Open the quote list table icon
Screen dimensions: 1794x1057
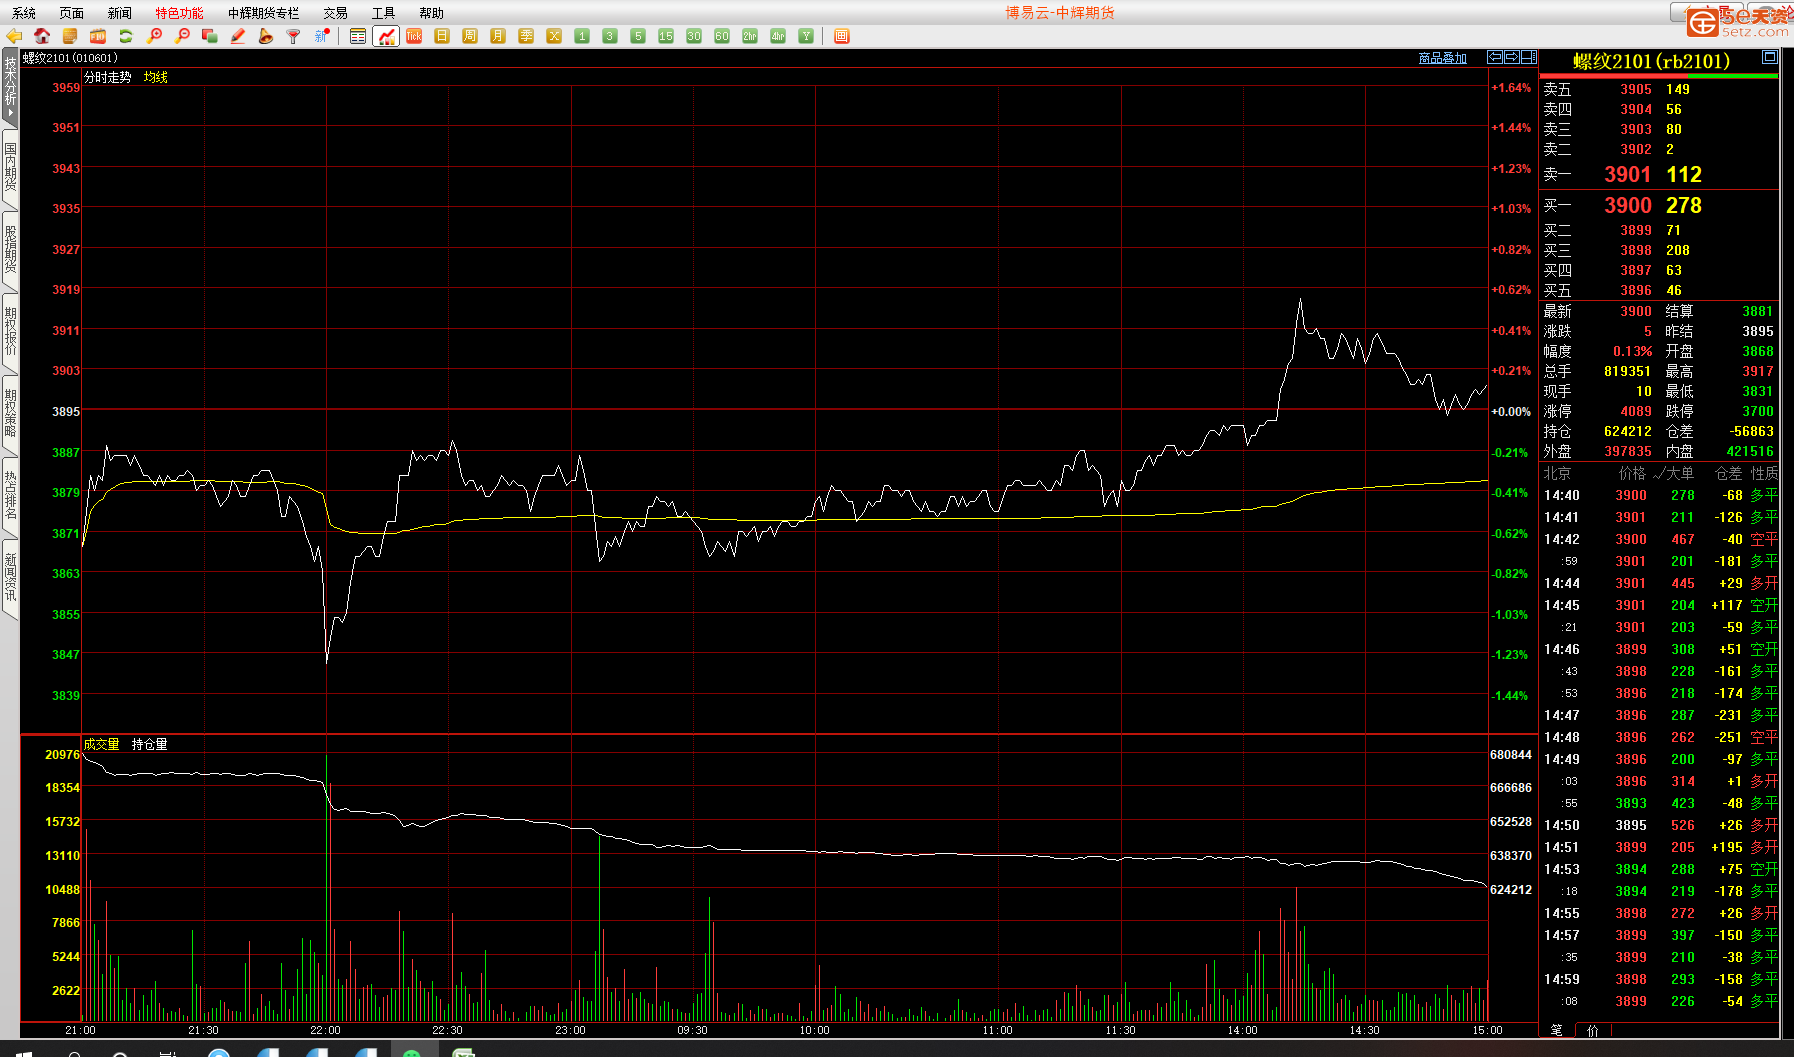pos(358,36)
